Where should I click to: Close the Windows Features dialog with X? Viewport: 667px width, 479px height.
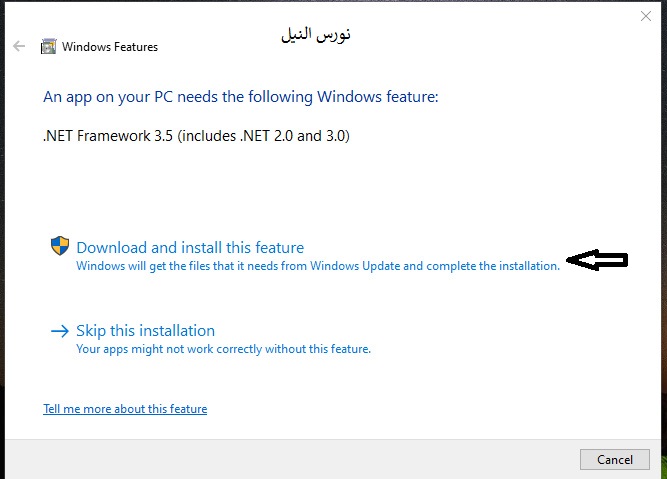point(646,17)
